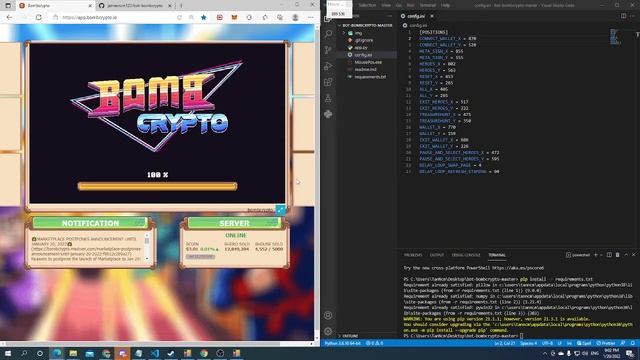The width and height of the screenshot is (640, 360).
Task: Click the blue favorite star in address bar
Action: [x=204, y=18]
